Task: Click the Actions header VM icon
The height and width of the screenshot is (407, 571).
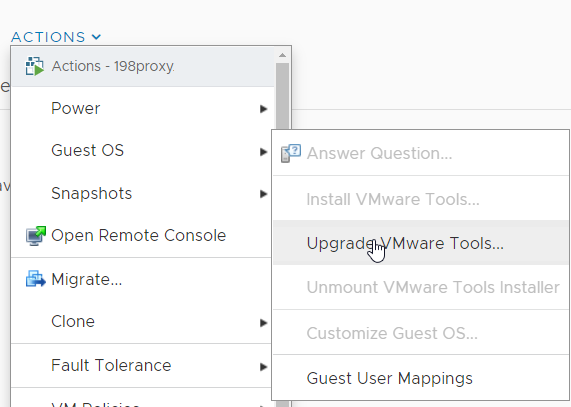Action: (35, 66)
